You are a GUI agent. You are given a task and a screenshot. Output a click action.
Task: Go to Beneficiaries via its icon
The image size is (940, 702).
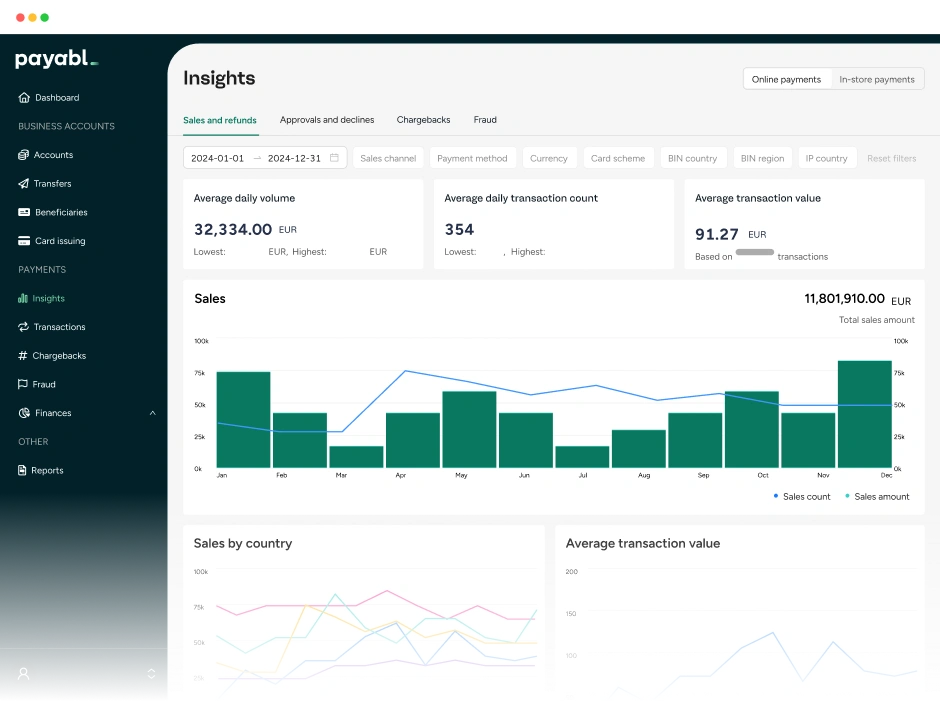pyautogui.click(x=22, y=212)
